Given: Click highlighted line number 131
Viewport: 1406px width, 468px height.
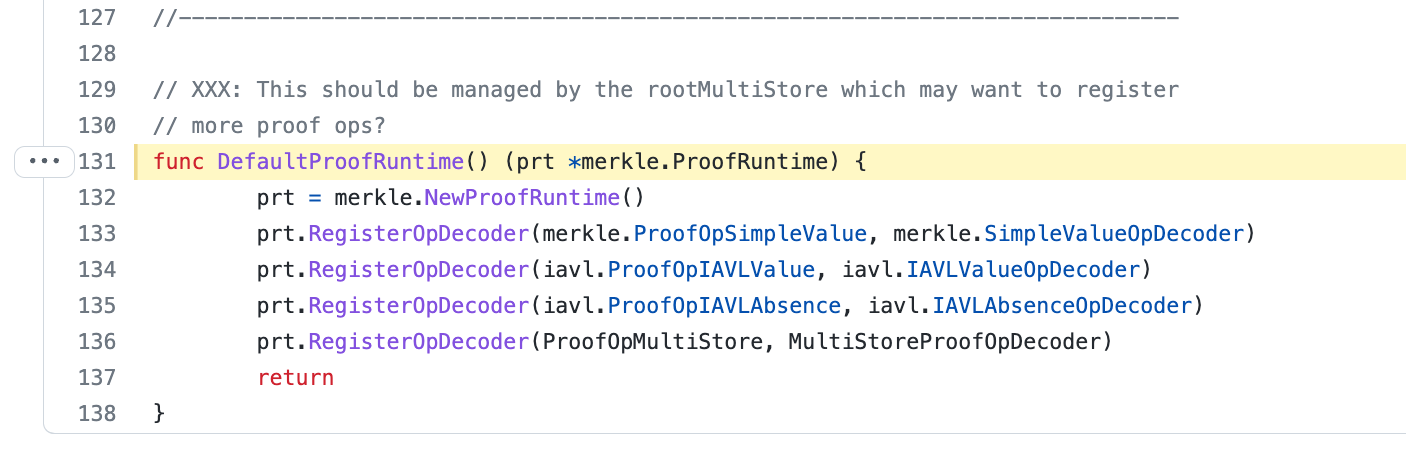Looking at the screenshot, I should (97, 162).
